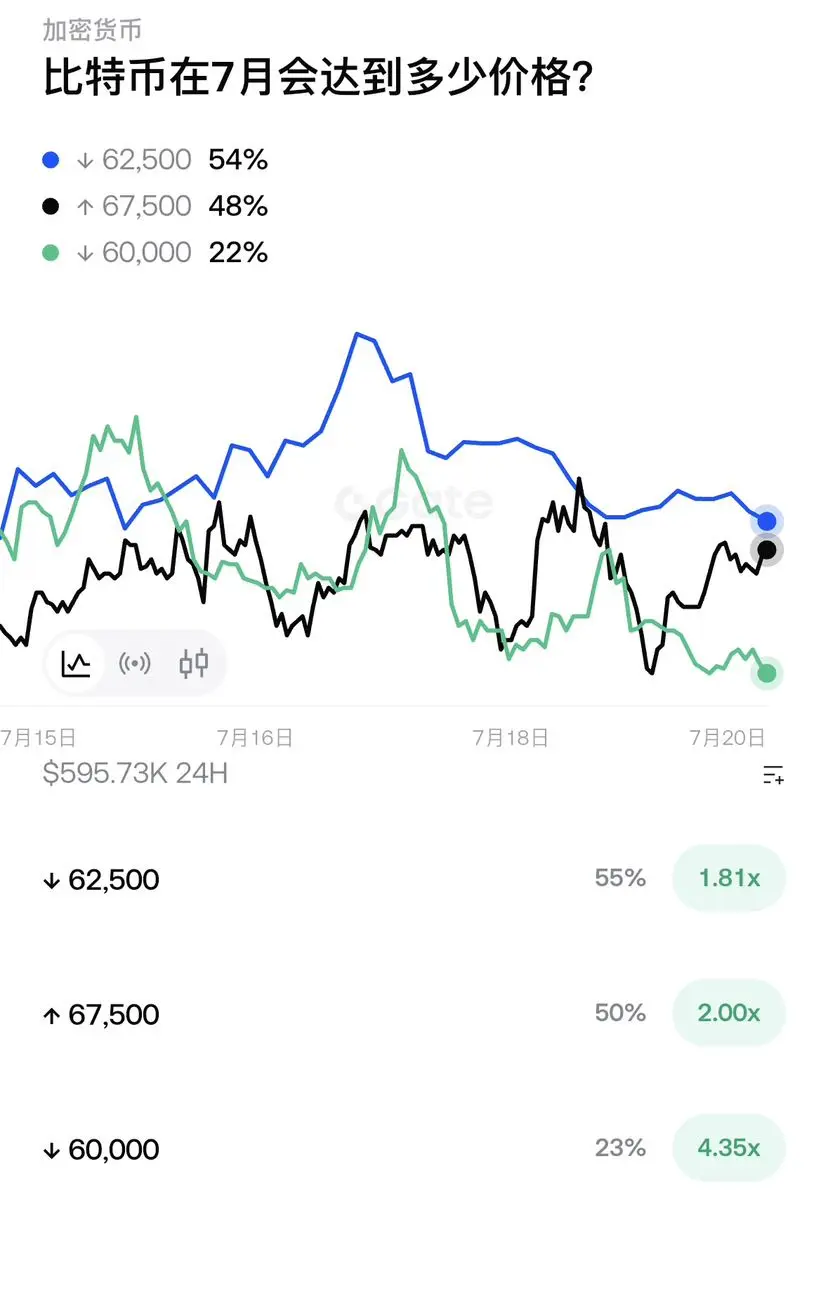The height and width of the screenshot is (1296, 828).
Task: Open the 加密货币 category link
Action: pos(92,30)
